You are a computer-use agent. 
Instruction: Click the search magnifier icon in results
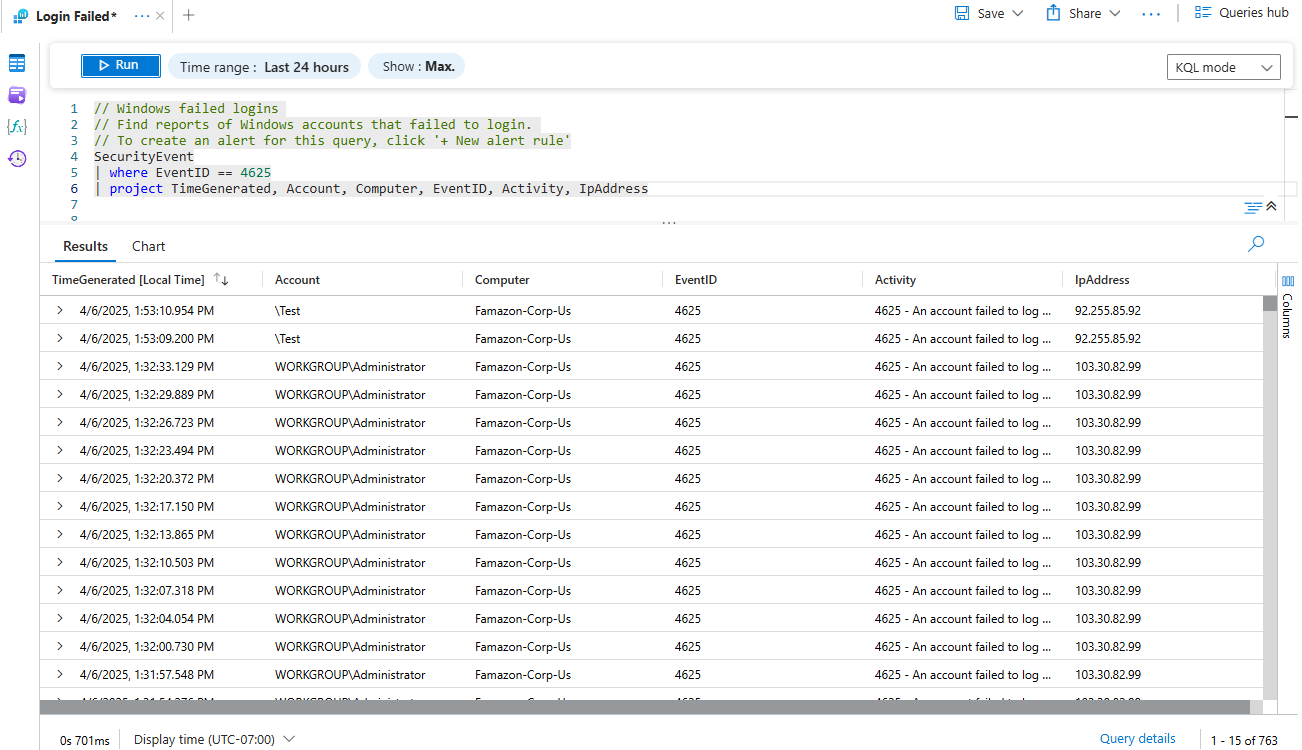[1256, 244]
